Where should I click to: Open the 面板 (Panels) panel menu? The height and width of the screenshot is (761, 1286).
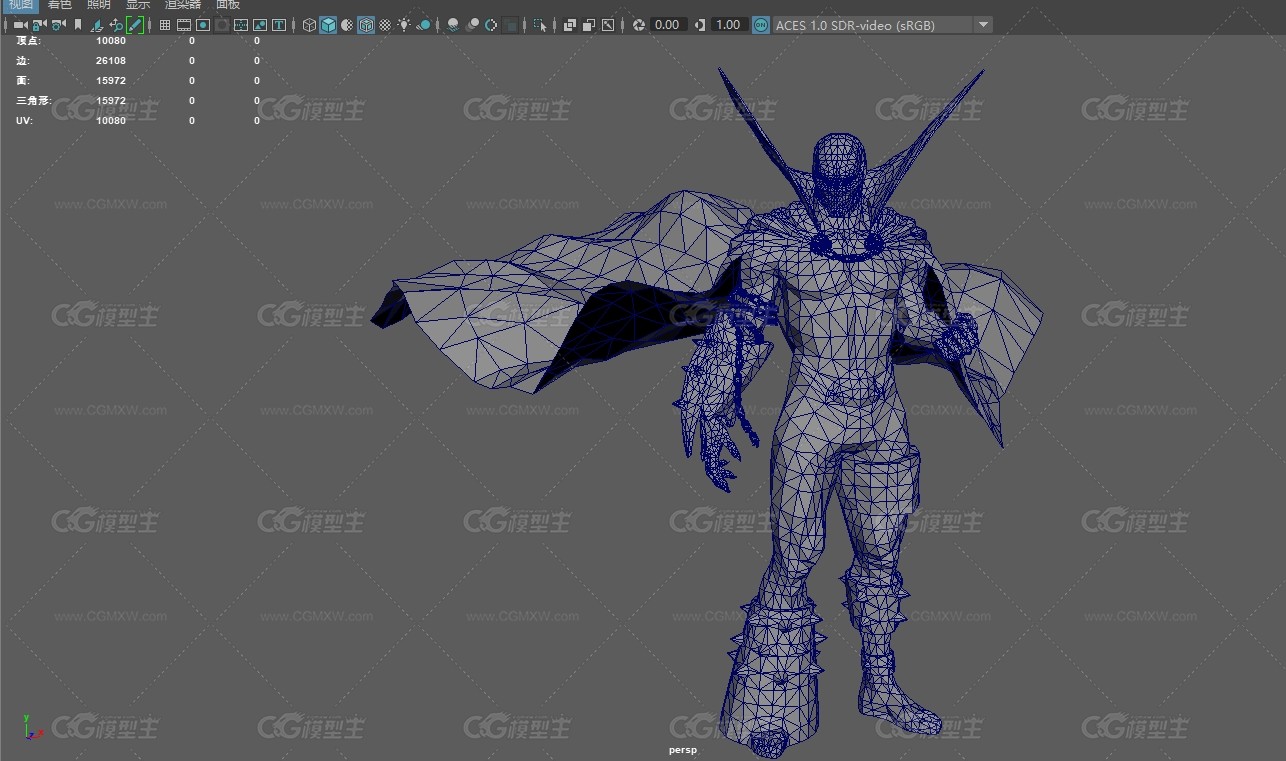(228, 4)
